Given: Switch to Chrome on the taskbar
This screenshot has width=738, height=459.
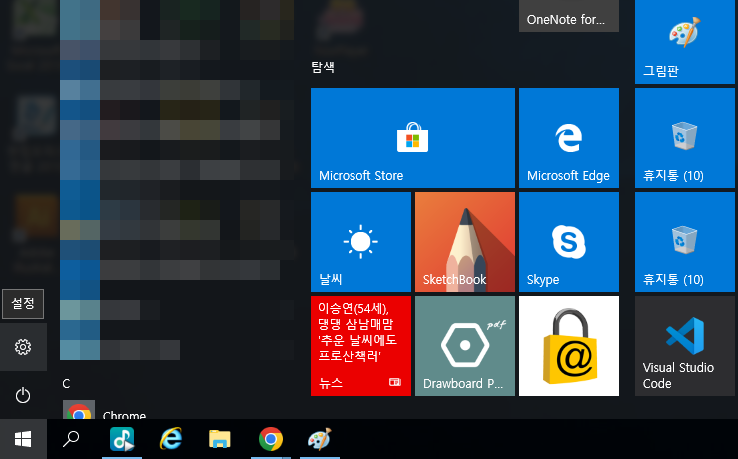Looking at the screenshot, I should pyautogui.click(x=271, y=439).
